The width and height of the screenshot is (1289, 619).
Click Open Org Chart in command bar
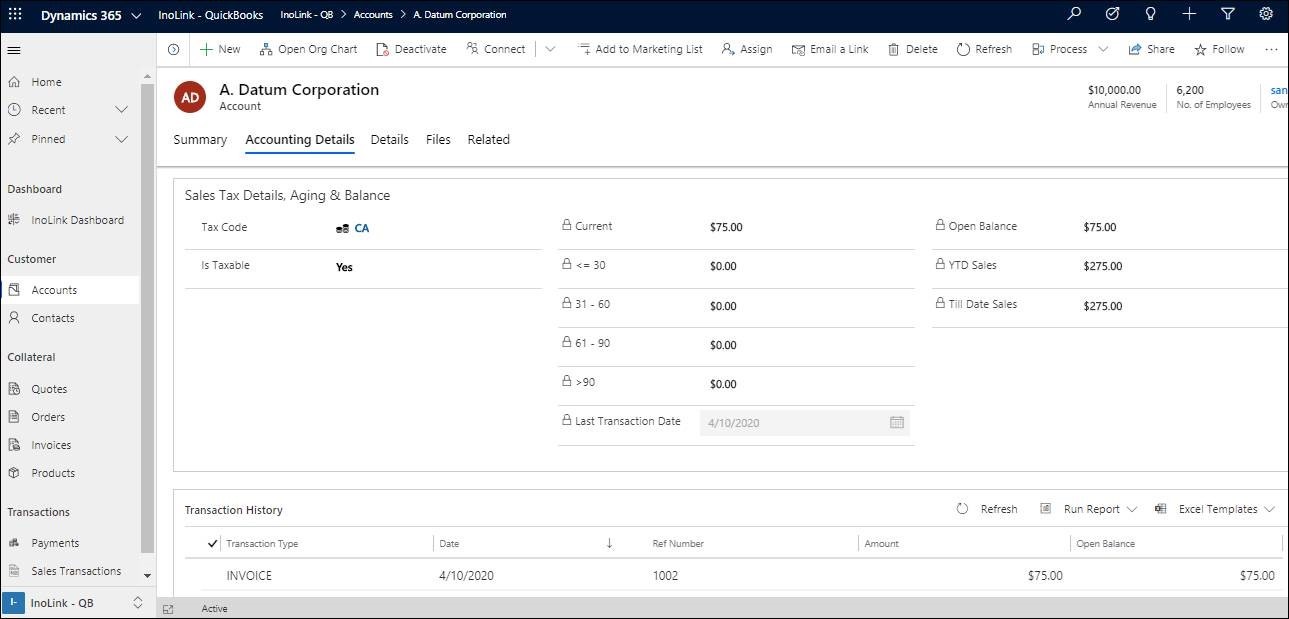pyautogui.click(x=308, y=49)
